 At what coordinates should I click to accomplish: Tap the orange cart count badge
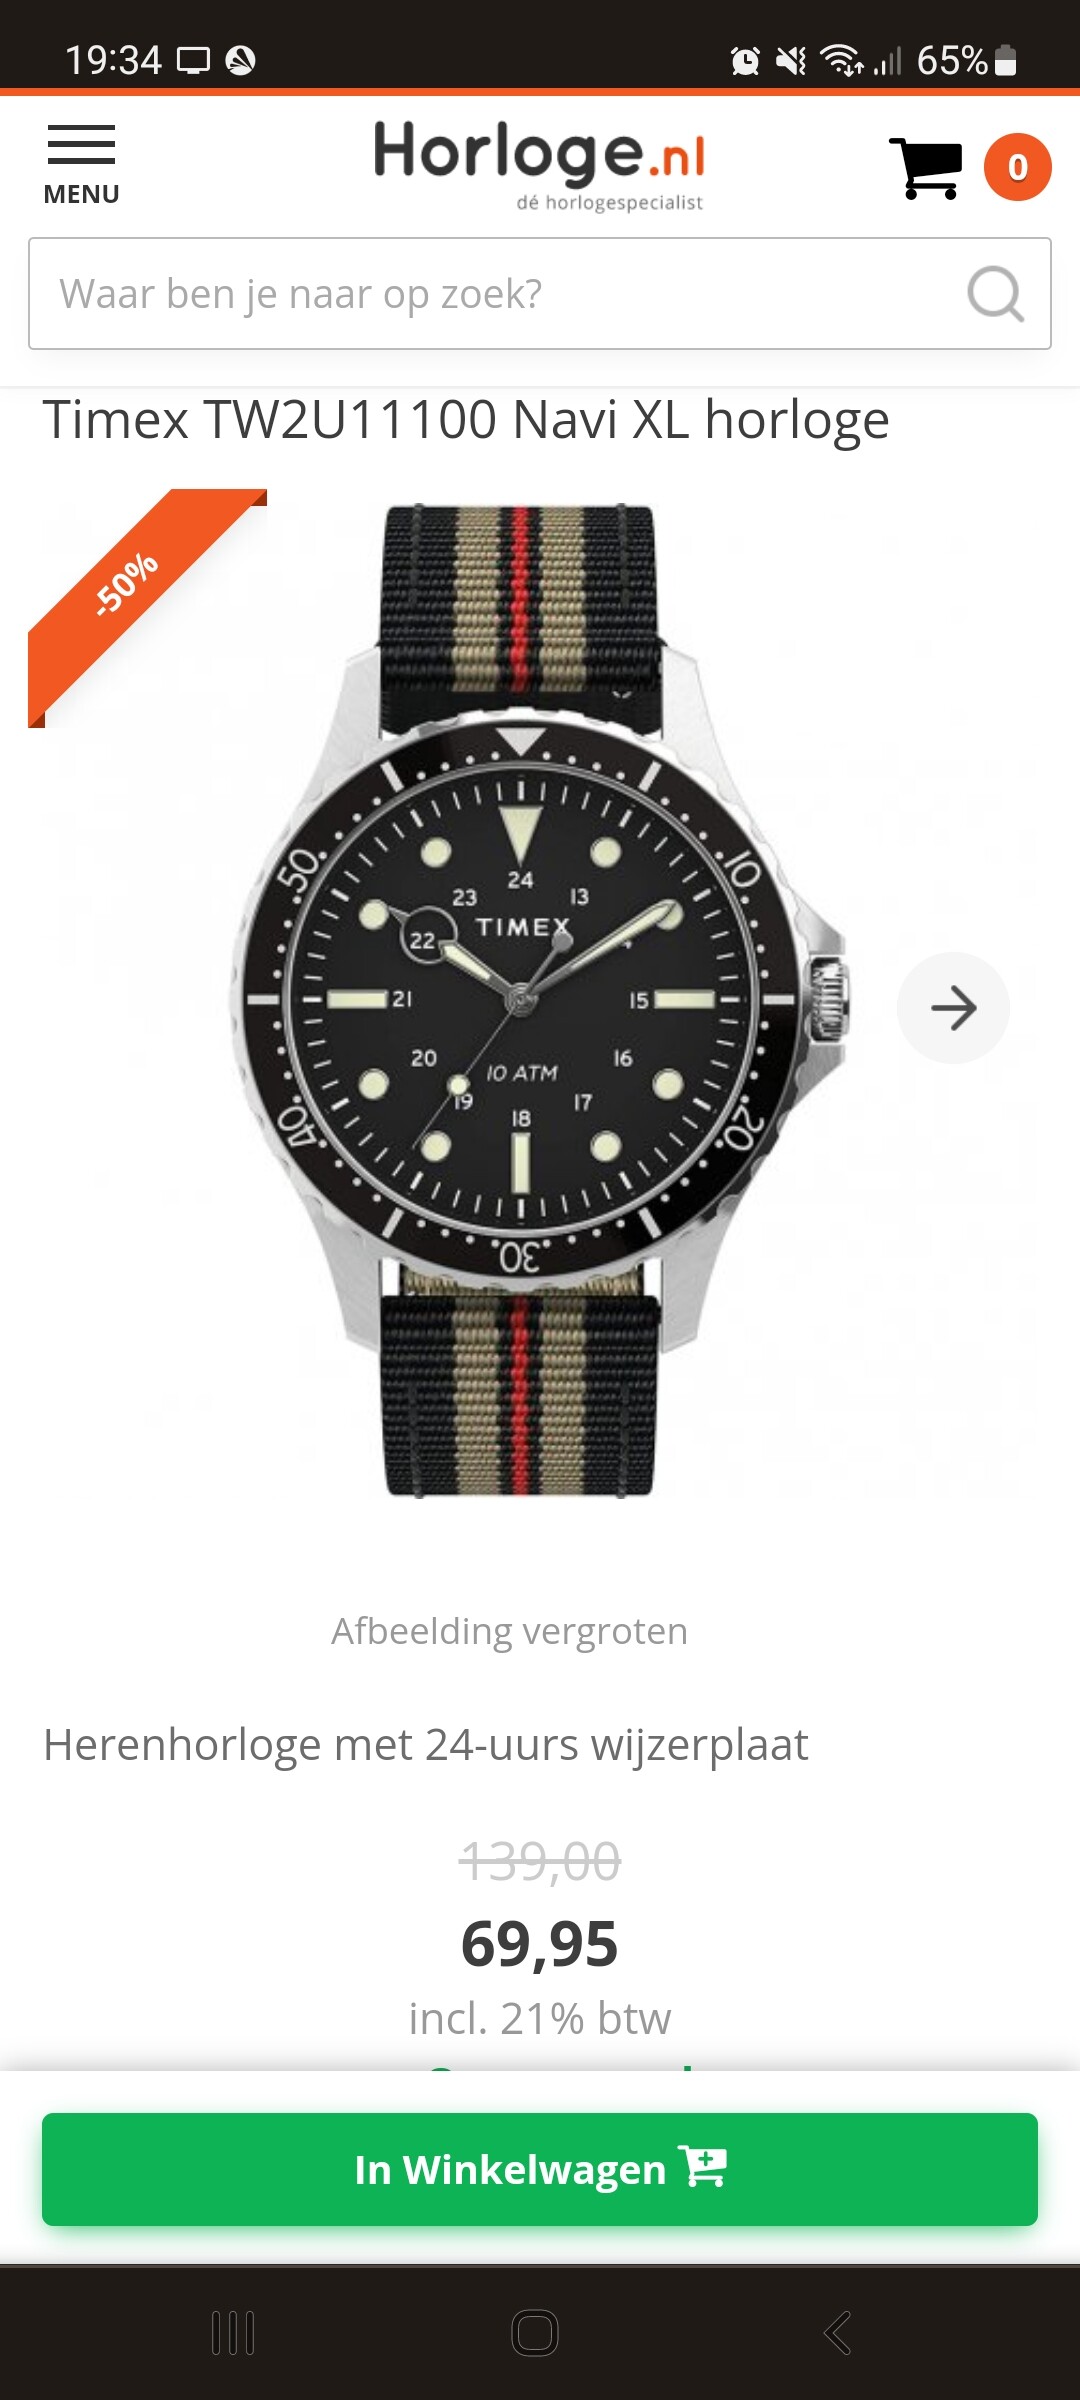pyautogui.click(x=1017, y=167)
